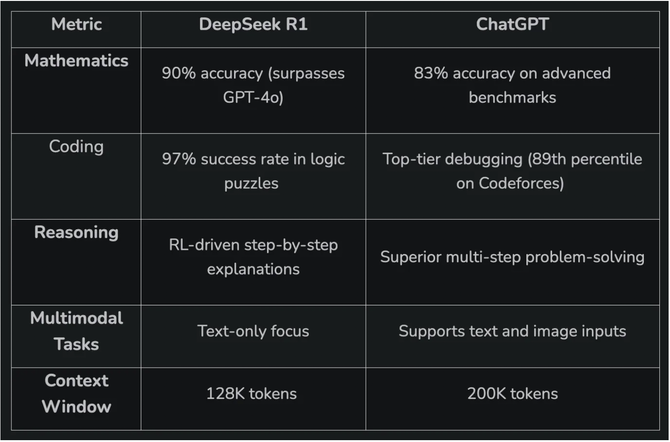This screenshot has width=670, height=442.
Task: Click the Mathematics row label
Action: pyautogui.click(x=76, y=61)
